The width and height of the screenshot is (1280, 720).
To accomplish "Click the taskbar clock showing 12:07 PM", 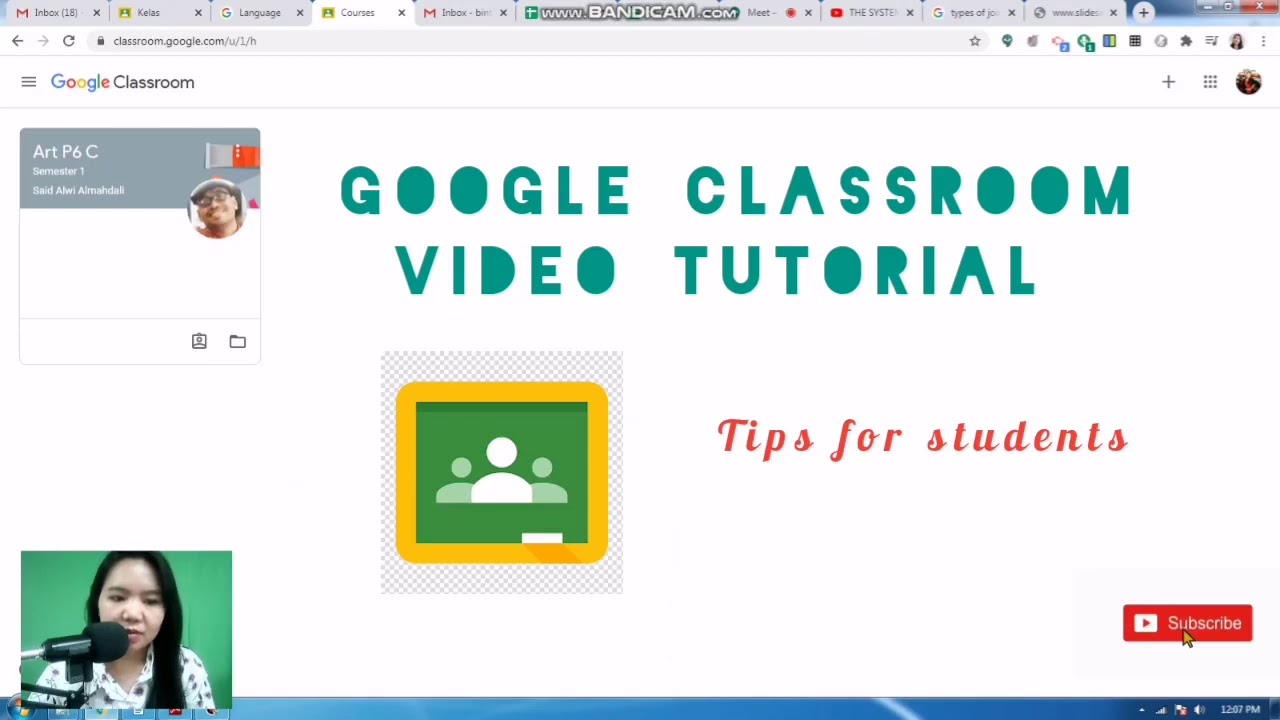I will pos(1240,709).
